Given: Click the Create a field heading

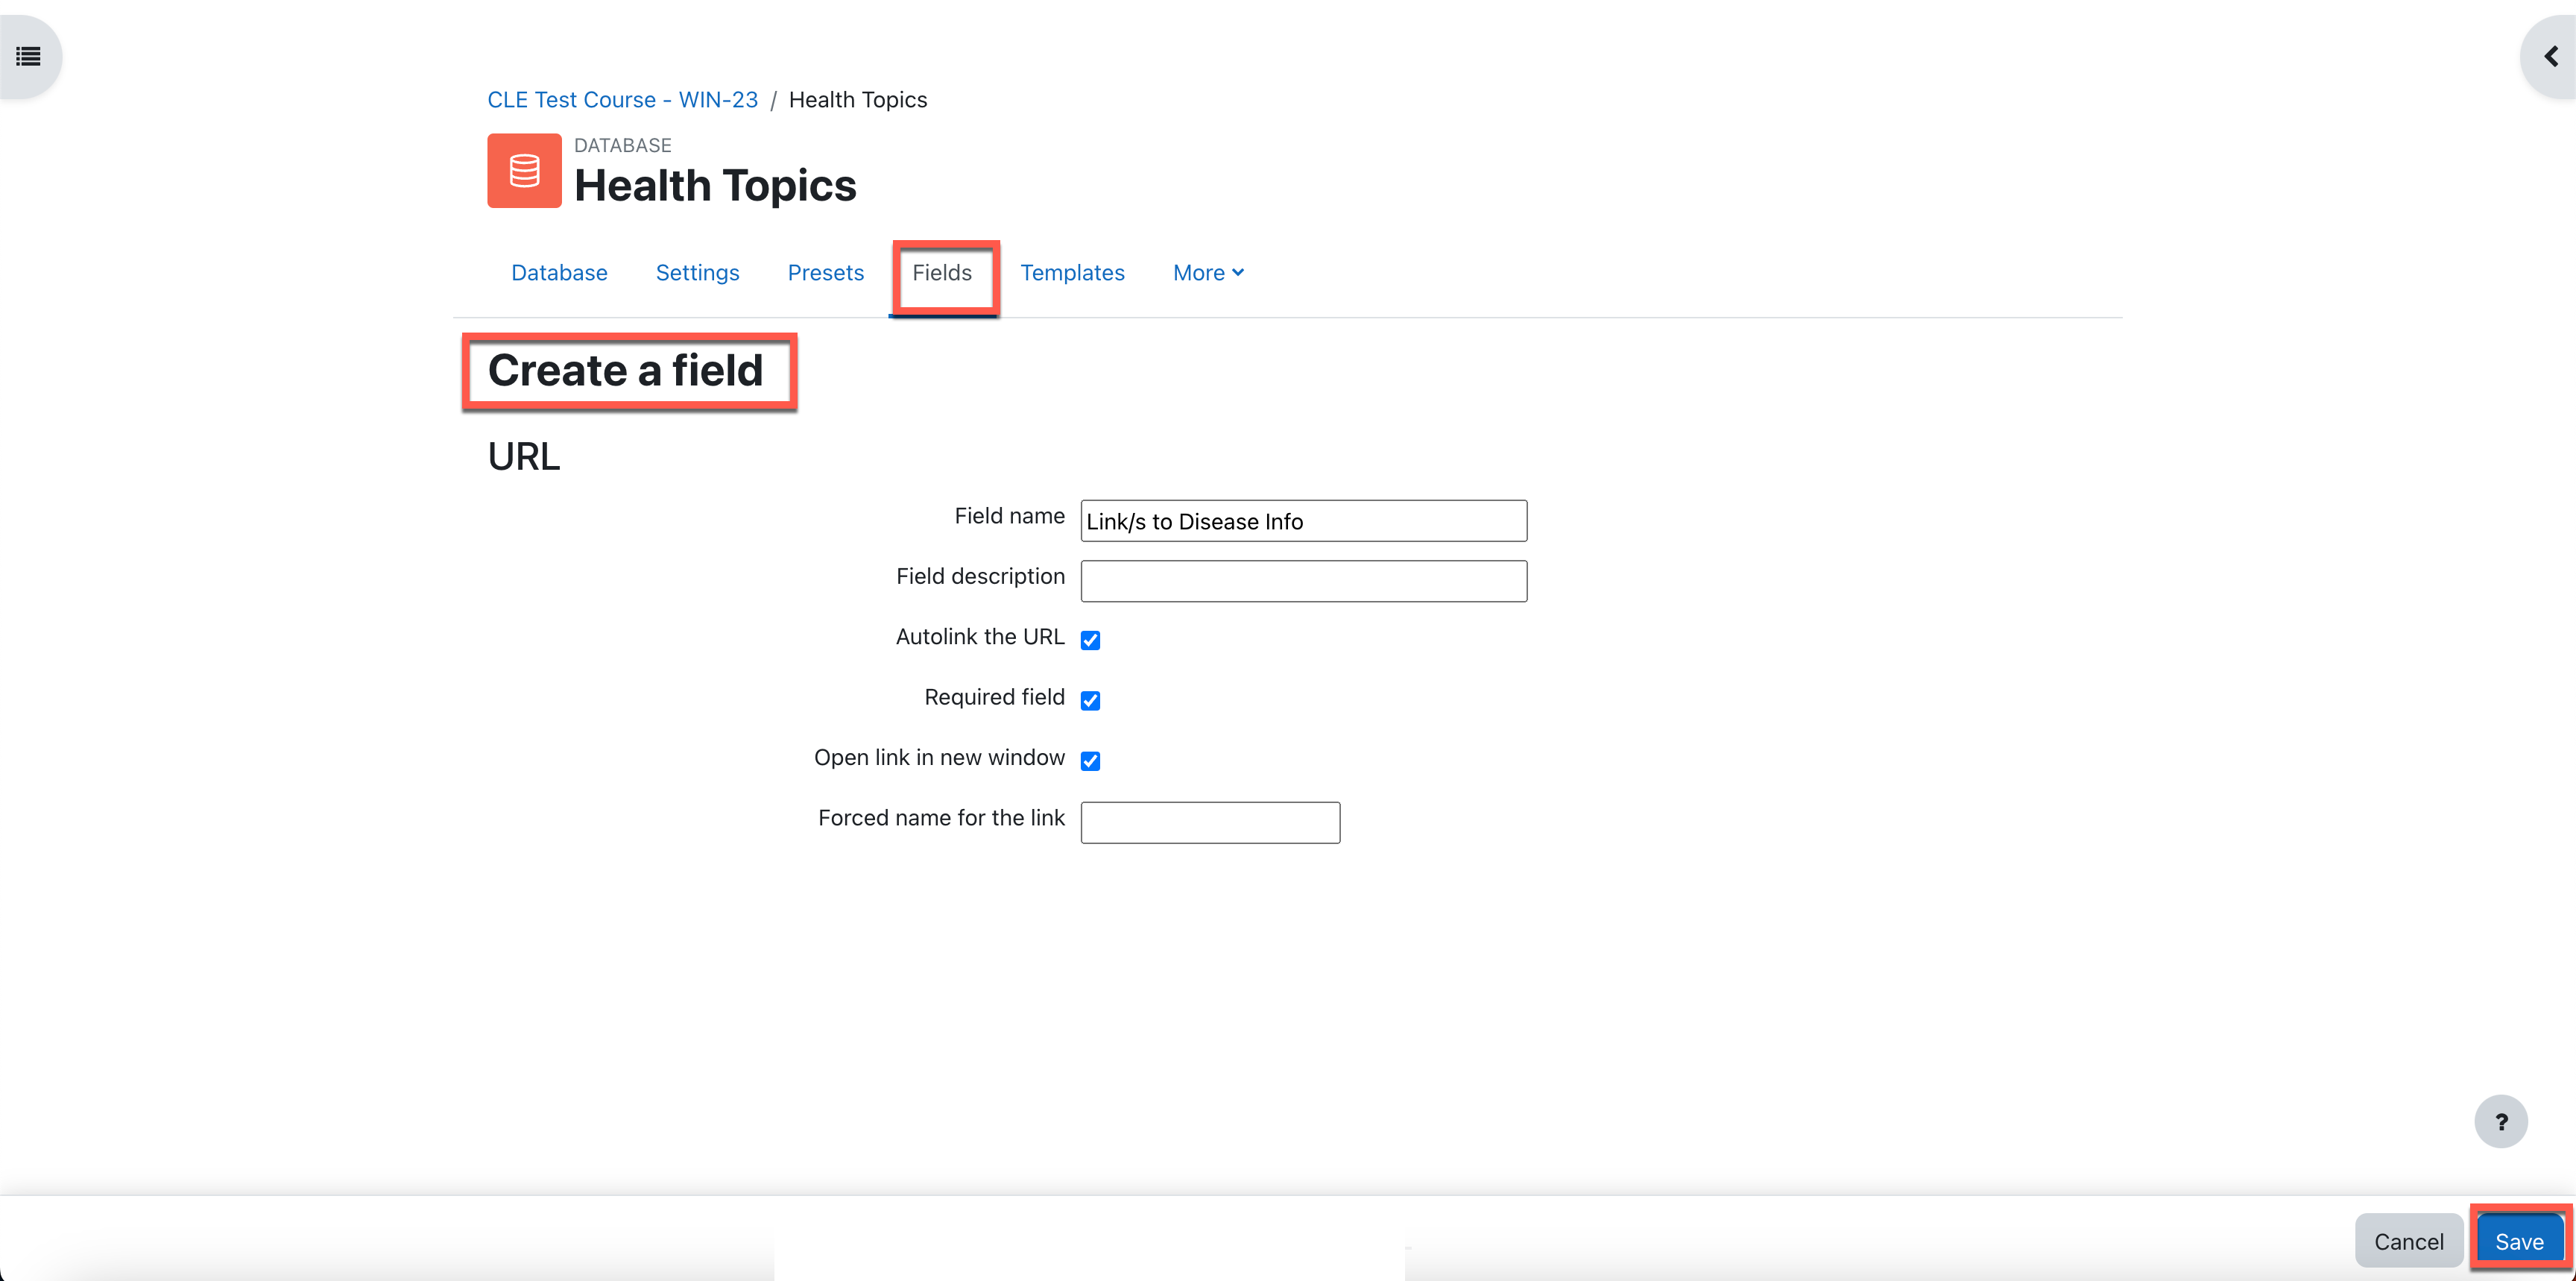Looking at the screenshot, I should coord(625,371).
